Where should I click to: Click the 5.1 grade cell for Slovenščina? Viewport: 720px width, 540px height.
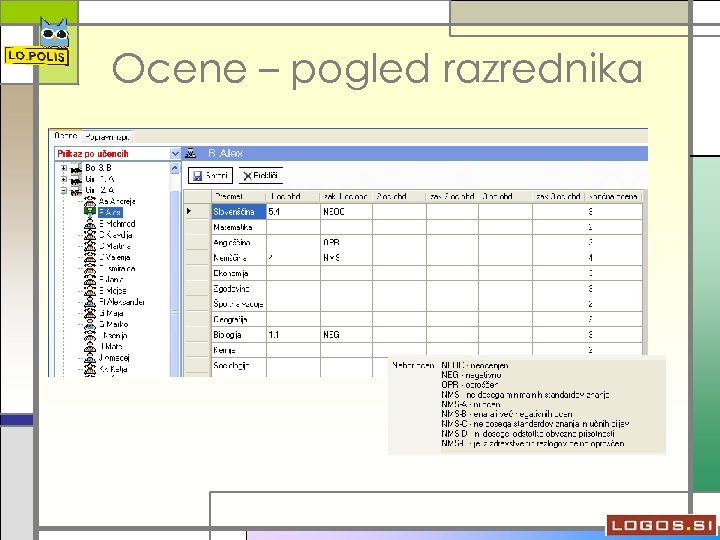tap(293, 212)
